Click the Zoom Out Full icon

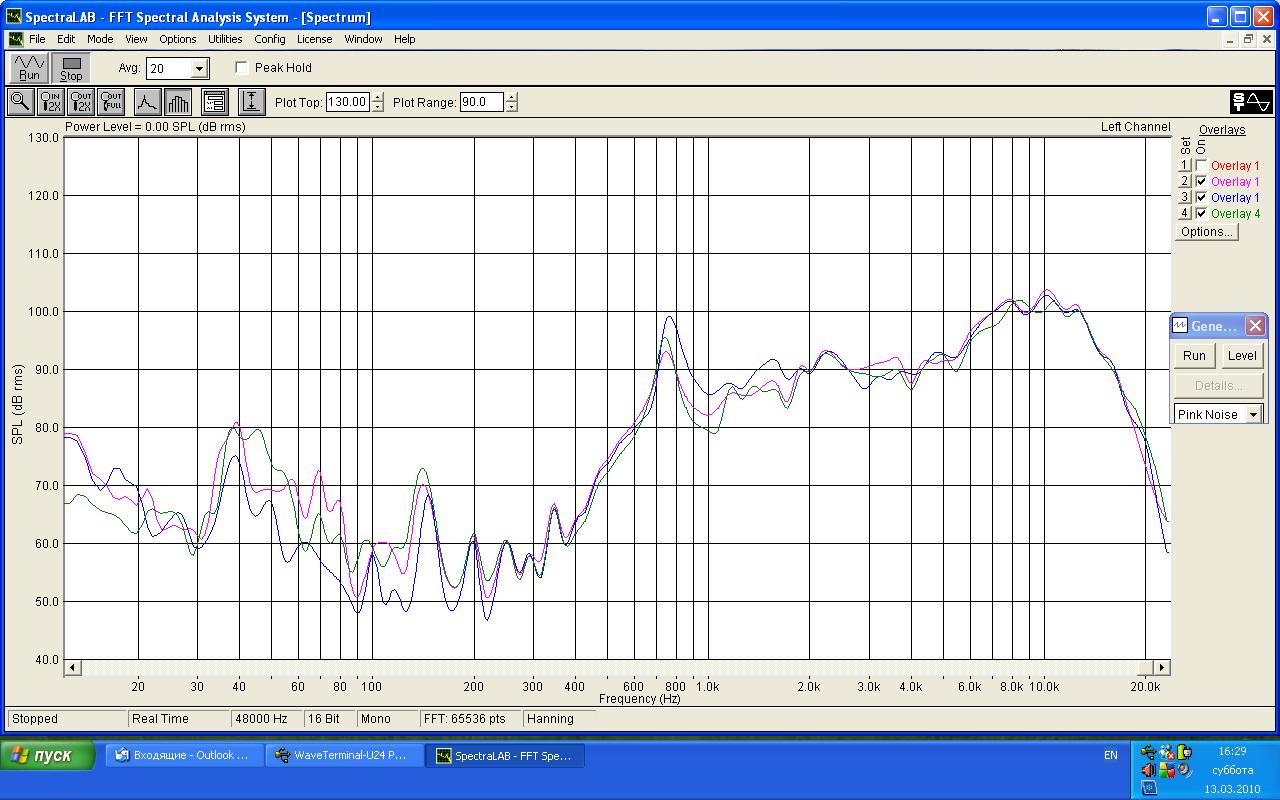click(x=111, y=102)
